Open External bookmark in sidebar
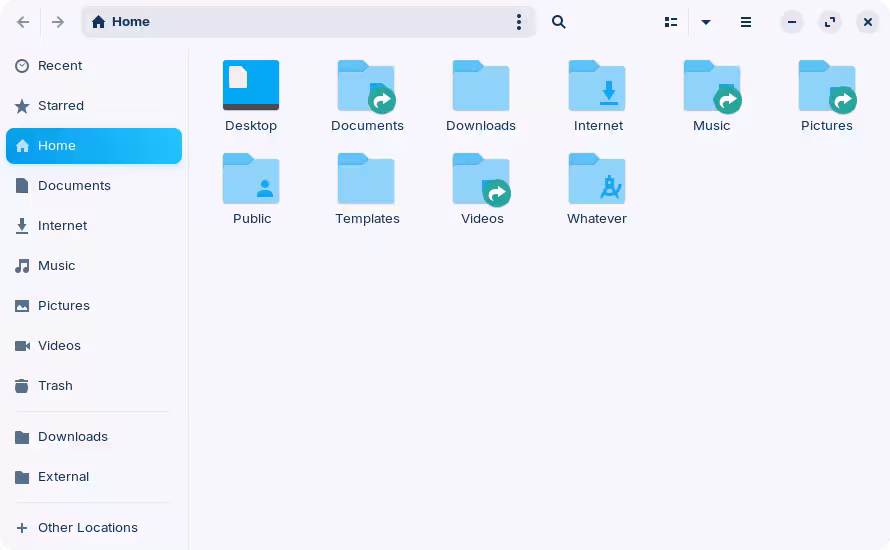Screen dimensions: 890x550 coord(63,477)
